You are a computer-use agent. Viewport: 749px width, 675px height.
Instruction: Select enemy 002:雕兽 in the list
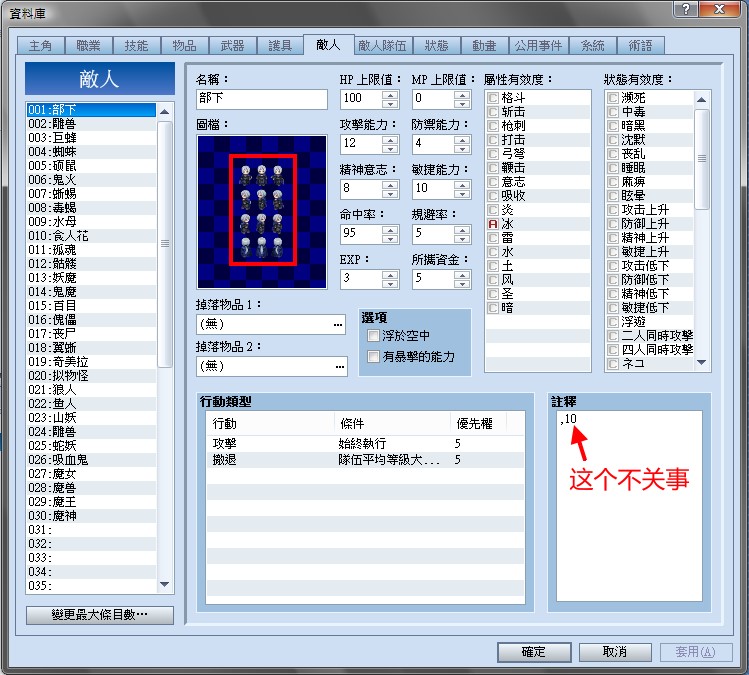tap(91, 124)
